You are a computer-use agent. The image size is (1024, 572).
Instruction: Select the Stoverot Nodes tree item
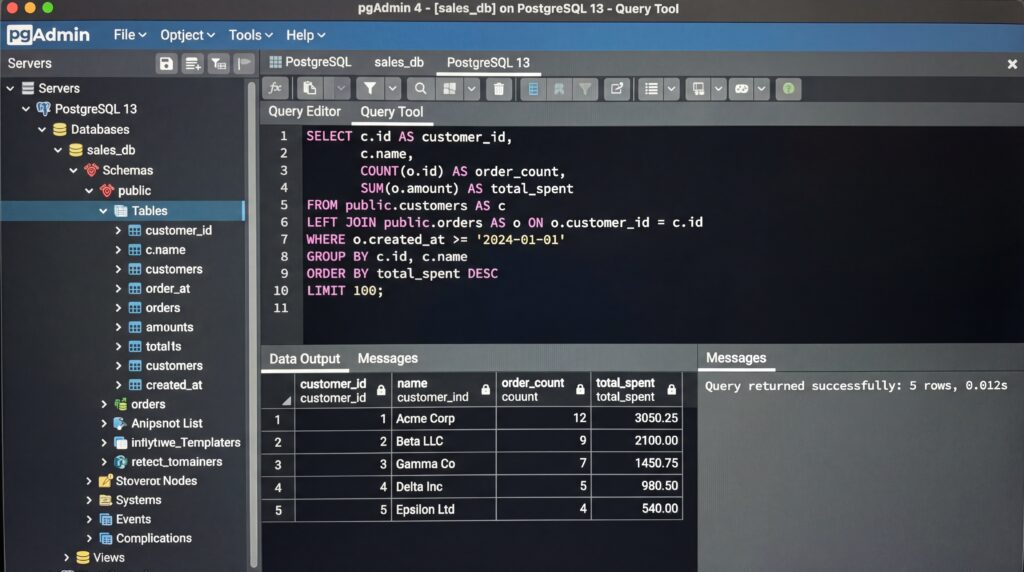click(x=156, y=481)
